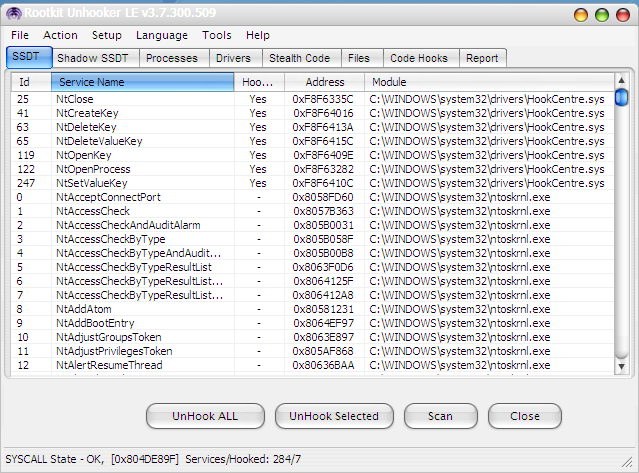Click address 0xF8F64016 cell

[x=323, y=113]
